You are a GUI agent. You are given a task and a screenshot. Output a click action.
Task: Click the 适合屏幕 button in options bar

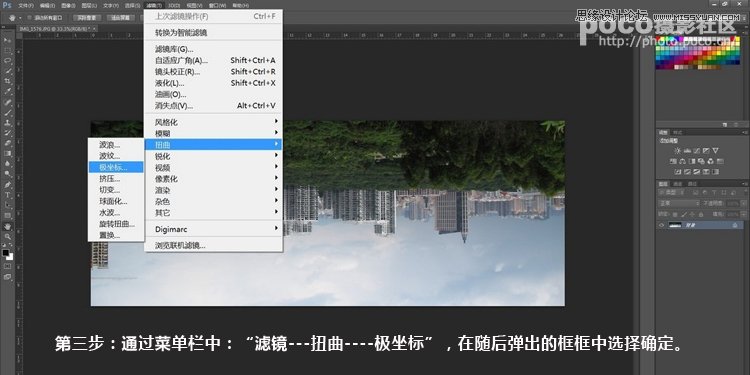(x=120, y=18)
